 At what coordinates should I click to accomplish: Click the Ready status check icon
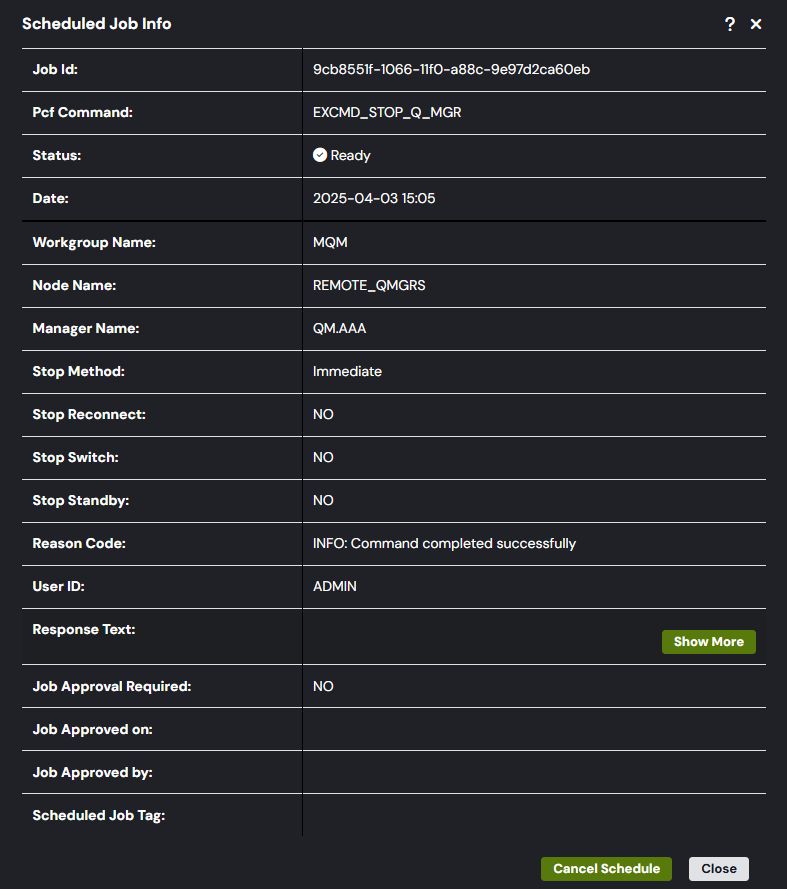click(320, 154)
